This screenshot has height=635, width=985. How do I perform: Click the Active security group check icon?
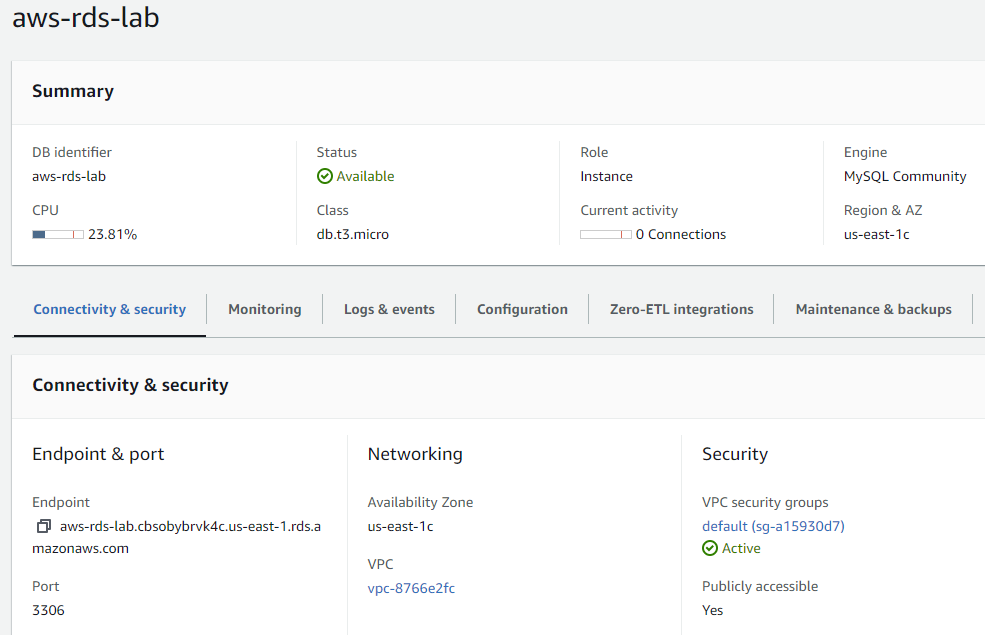[710, 548]
